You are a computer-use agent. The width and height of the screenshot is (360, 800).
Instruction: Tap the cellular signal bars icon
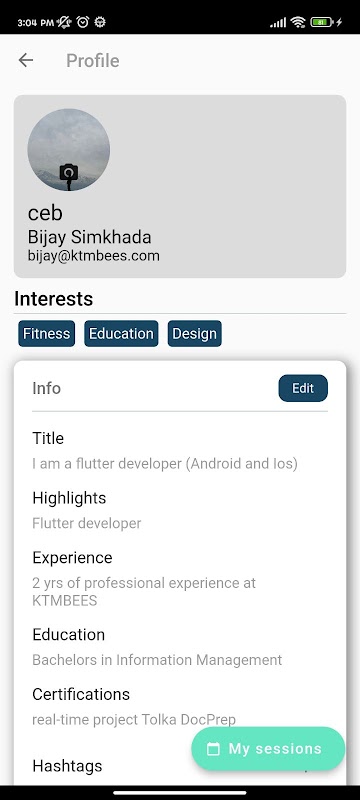[278, 22]
